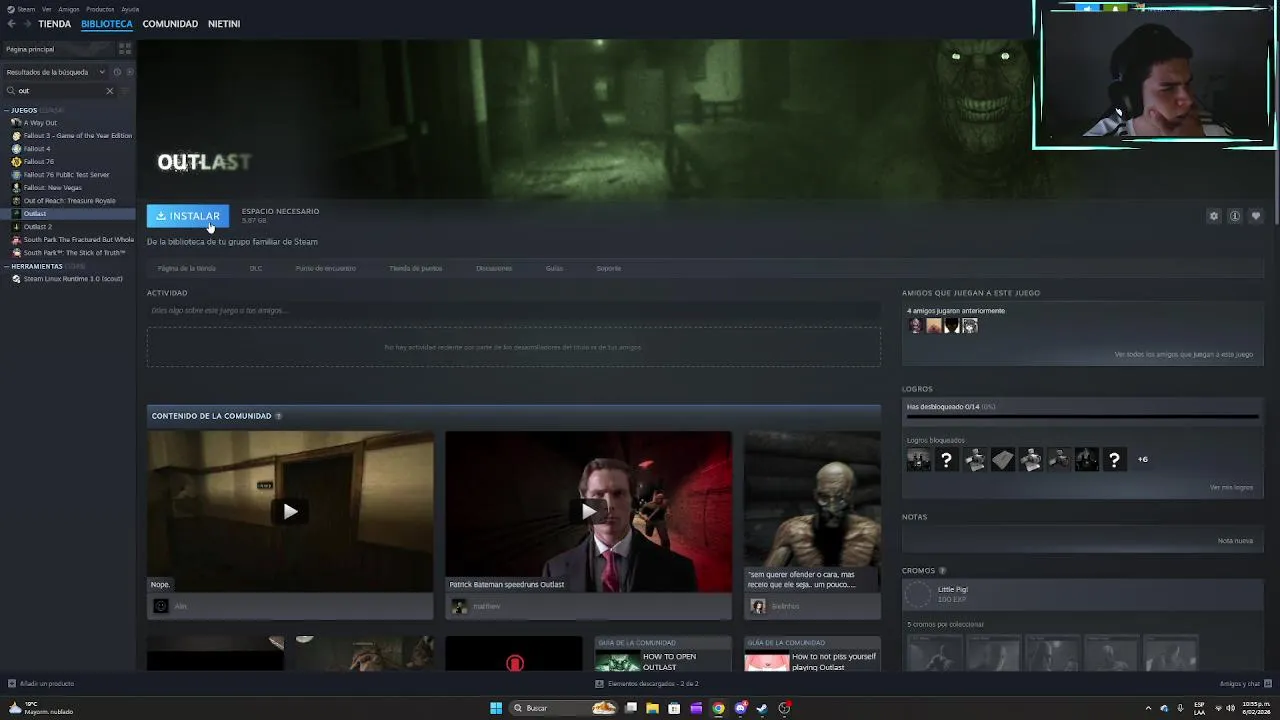
Task: Click the Nota nueva button
Action: [1235, 541]
